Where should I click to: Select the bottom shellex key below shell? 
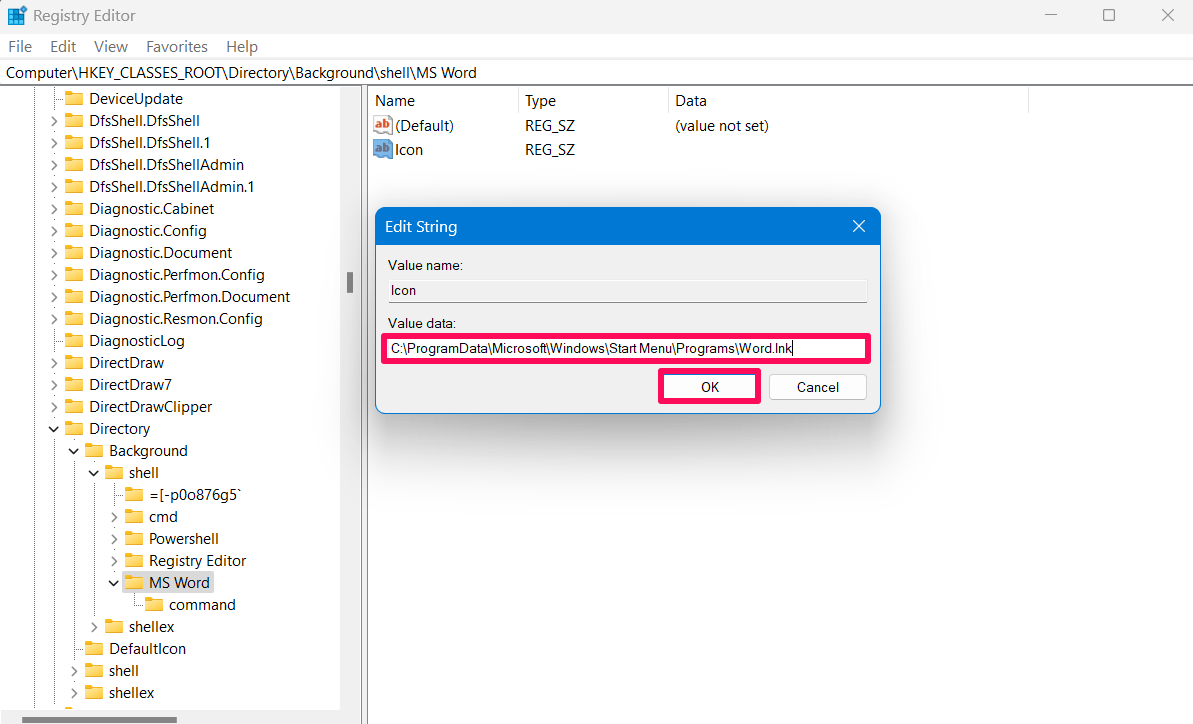pos(132,693)
